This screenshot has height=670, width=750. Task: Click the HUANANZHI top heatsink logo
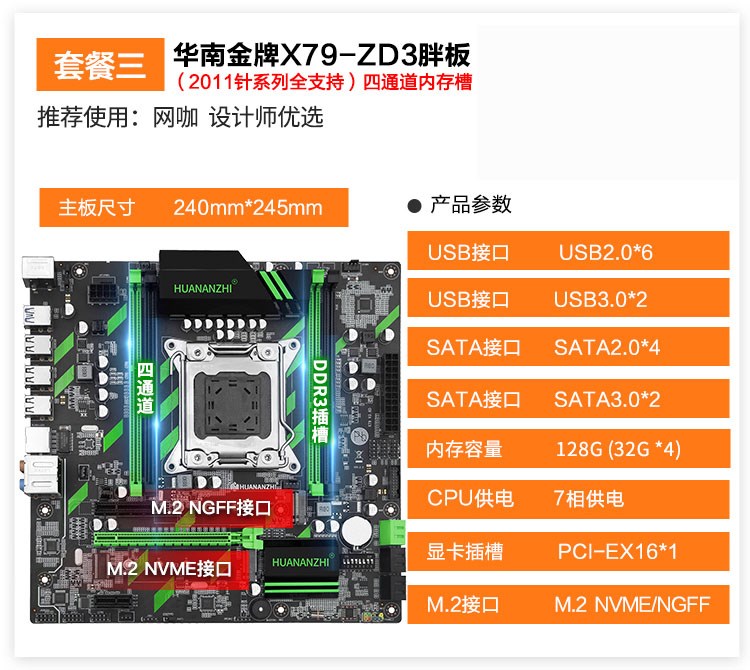[203, 288]
